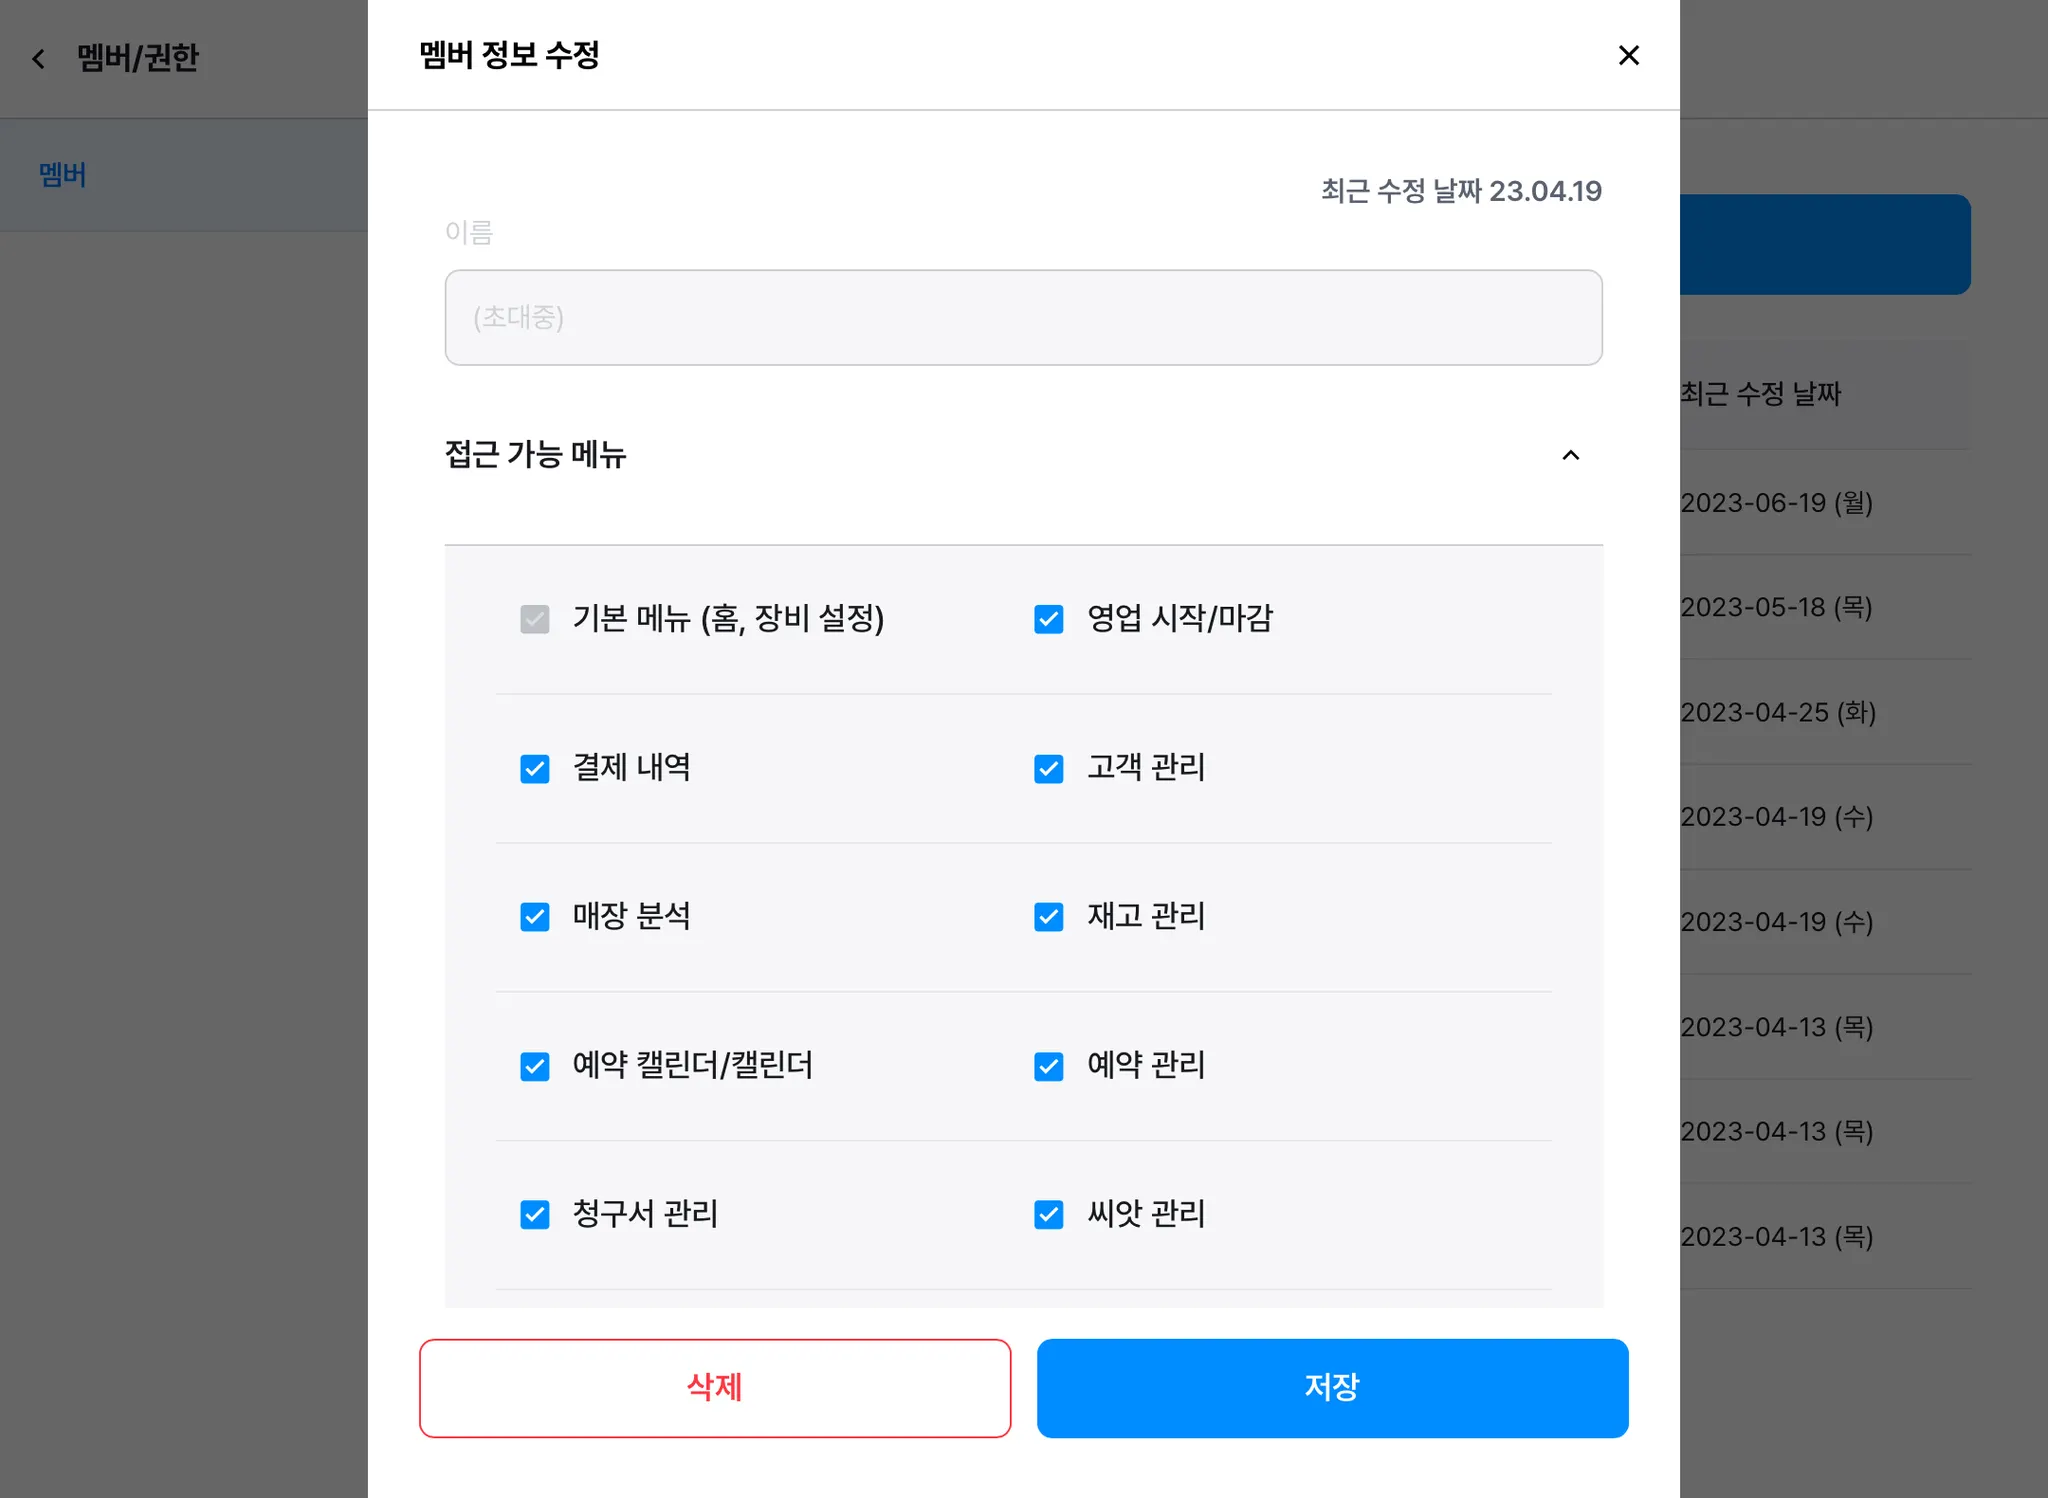
Task: Select the 멤버 sidebar tab
Action: pos(62,175)
